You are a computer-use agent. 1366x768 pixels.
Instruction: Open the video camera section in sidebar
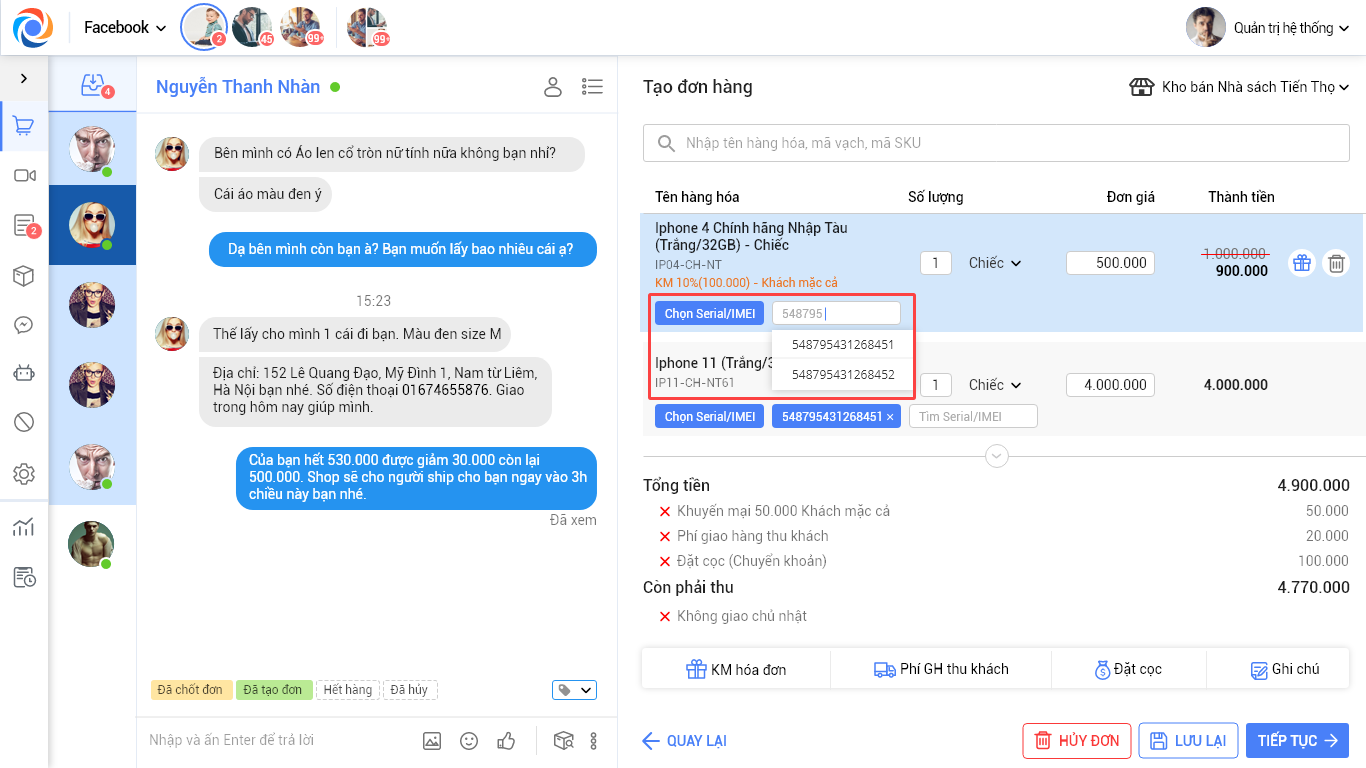24,176
